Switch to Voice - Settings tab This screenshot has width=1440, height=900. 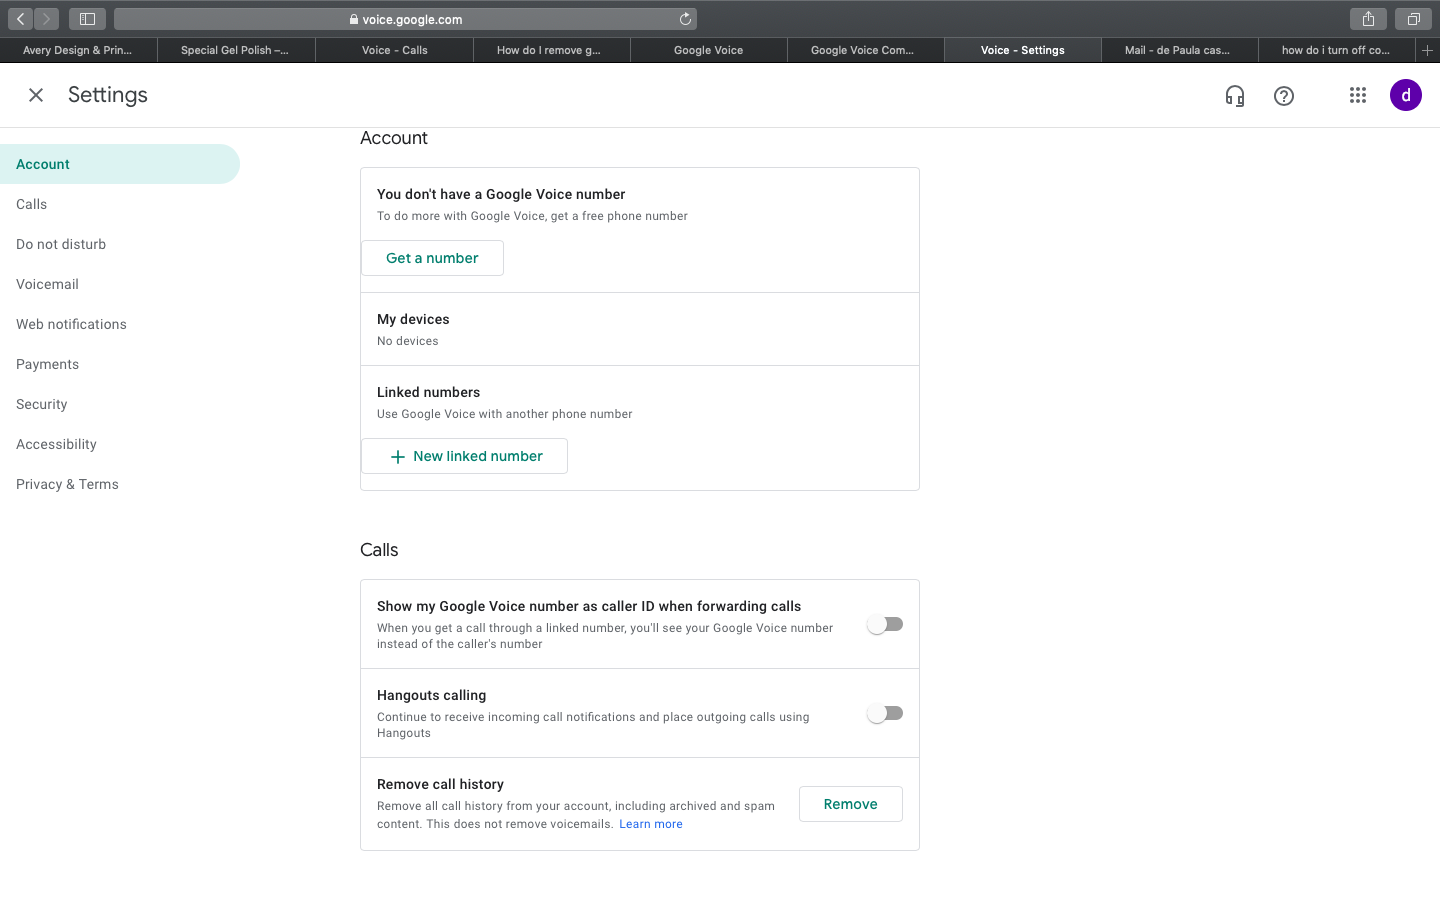click(1022, 50)
